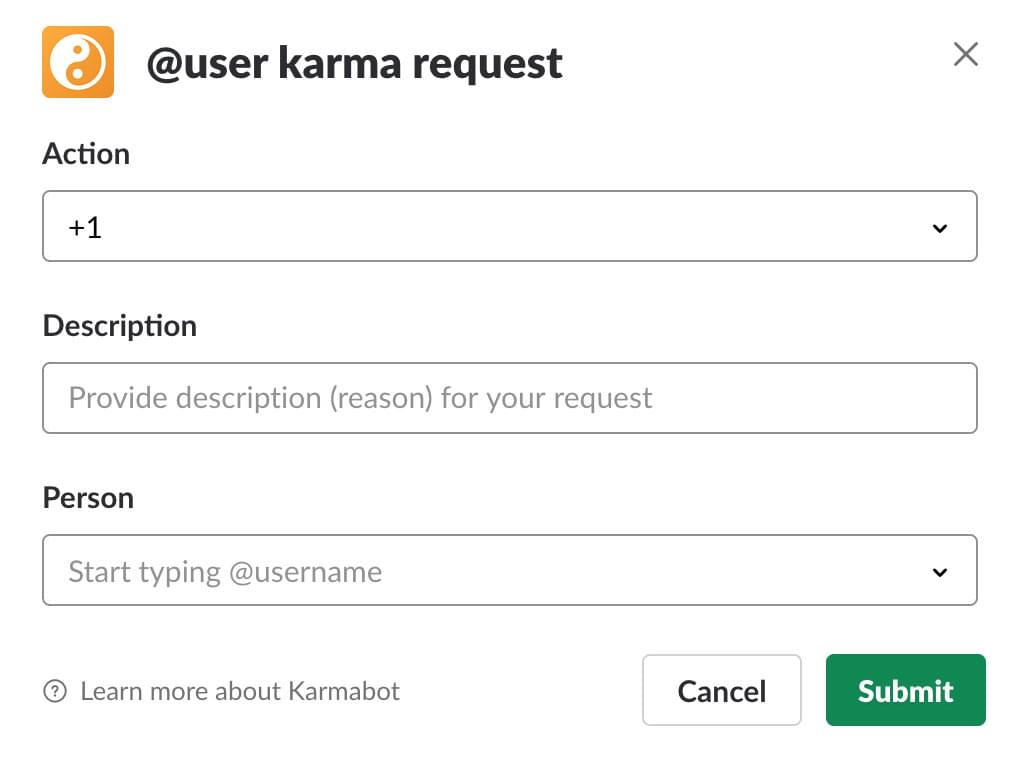Expand the Person username selector
This screenshot has width=1026, height=760.
point(510,570)
